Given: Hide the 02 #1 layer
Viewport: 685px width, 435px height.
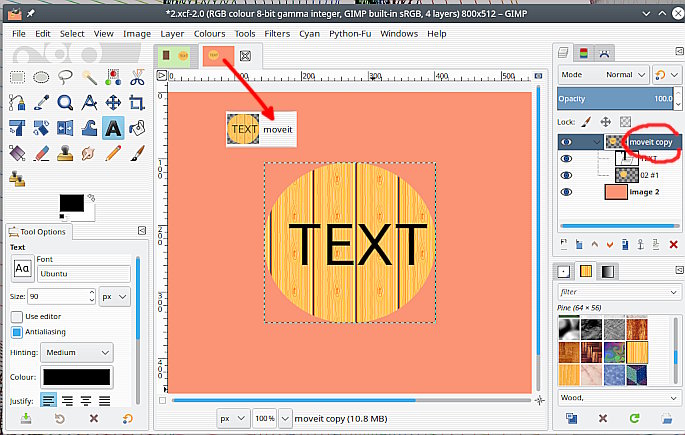Looking at the screenshot, I should tap(566, 175).
